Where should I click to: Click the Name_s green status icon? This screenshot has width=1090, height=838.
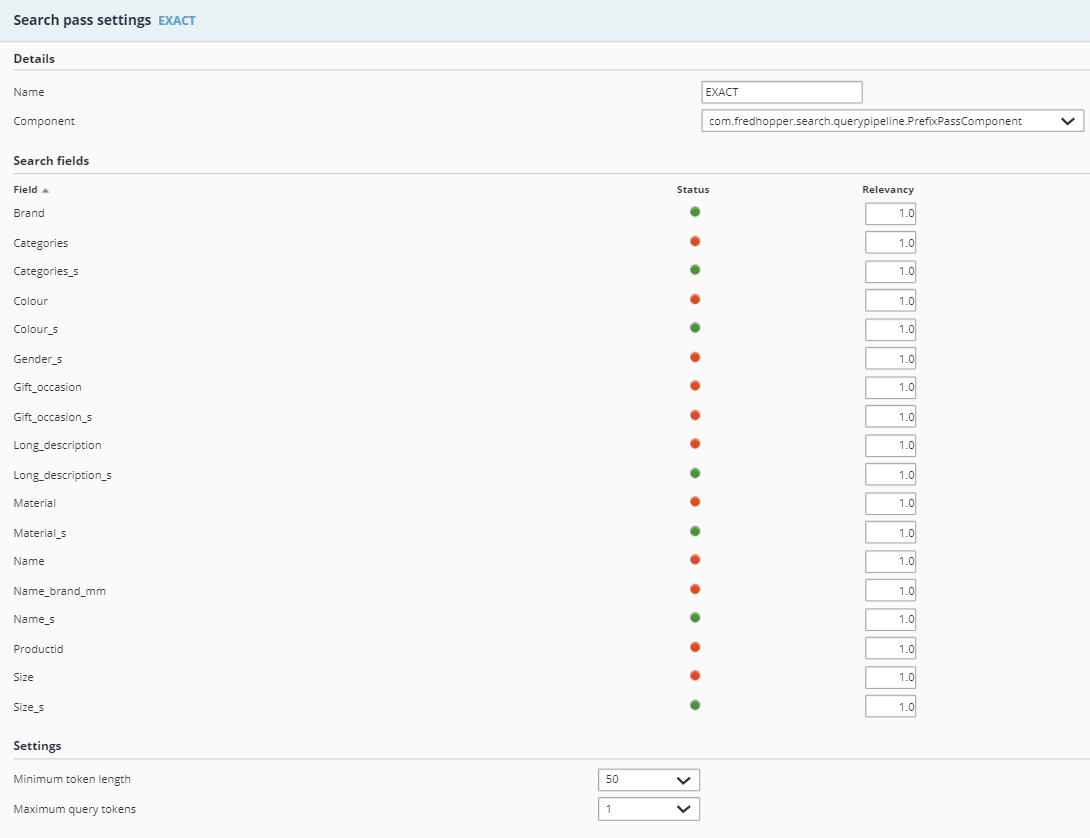[695, 618]
